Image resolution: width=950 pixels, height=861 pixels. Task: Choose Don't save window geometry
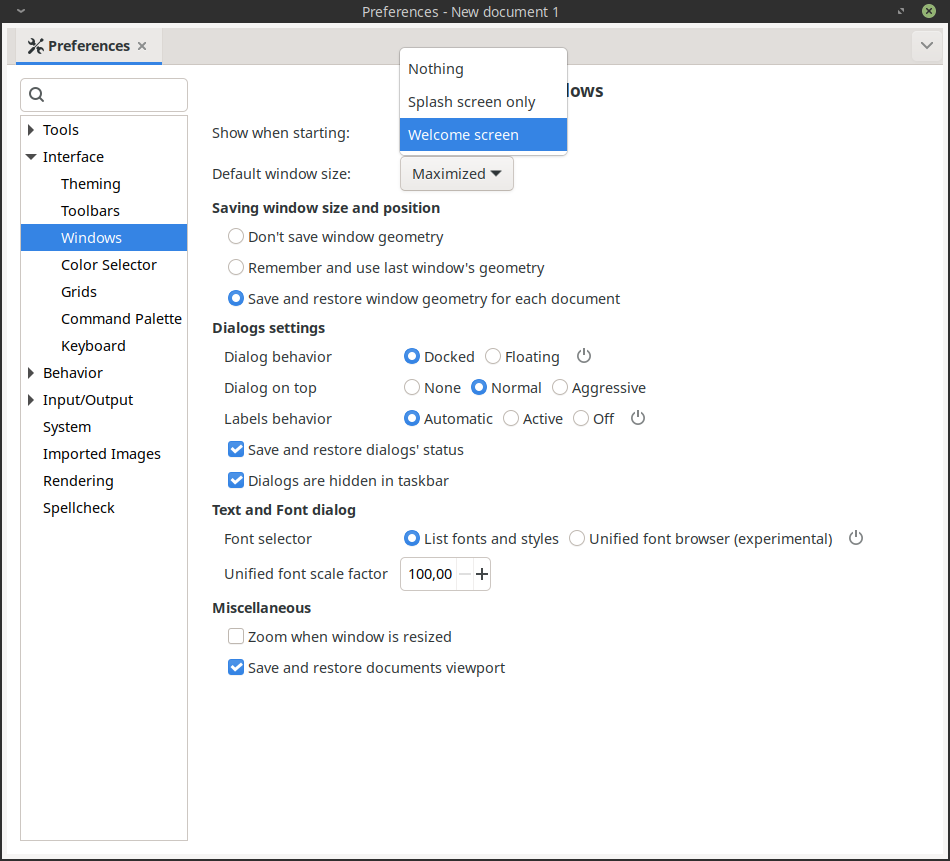236,237
